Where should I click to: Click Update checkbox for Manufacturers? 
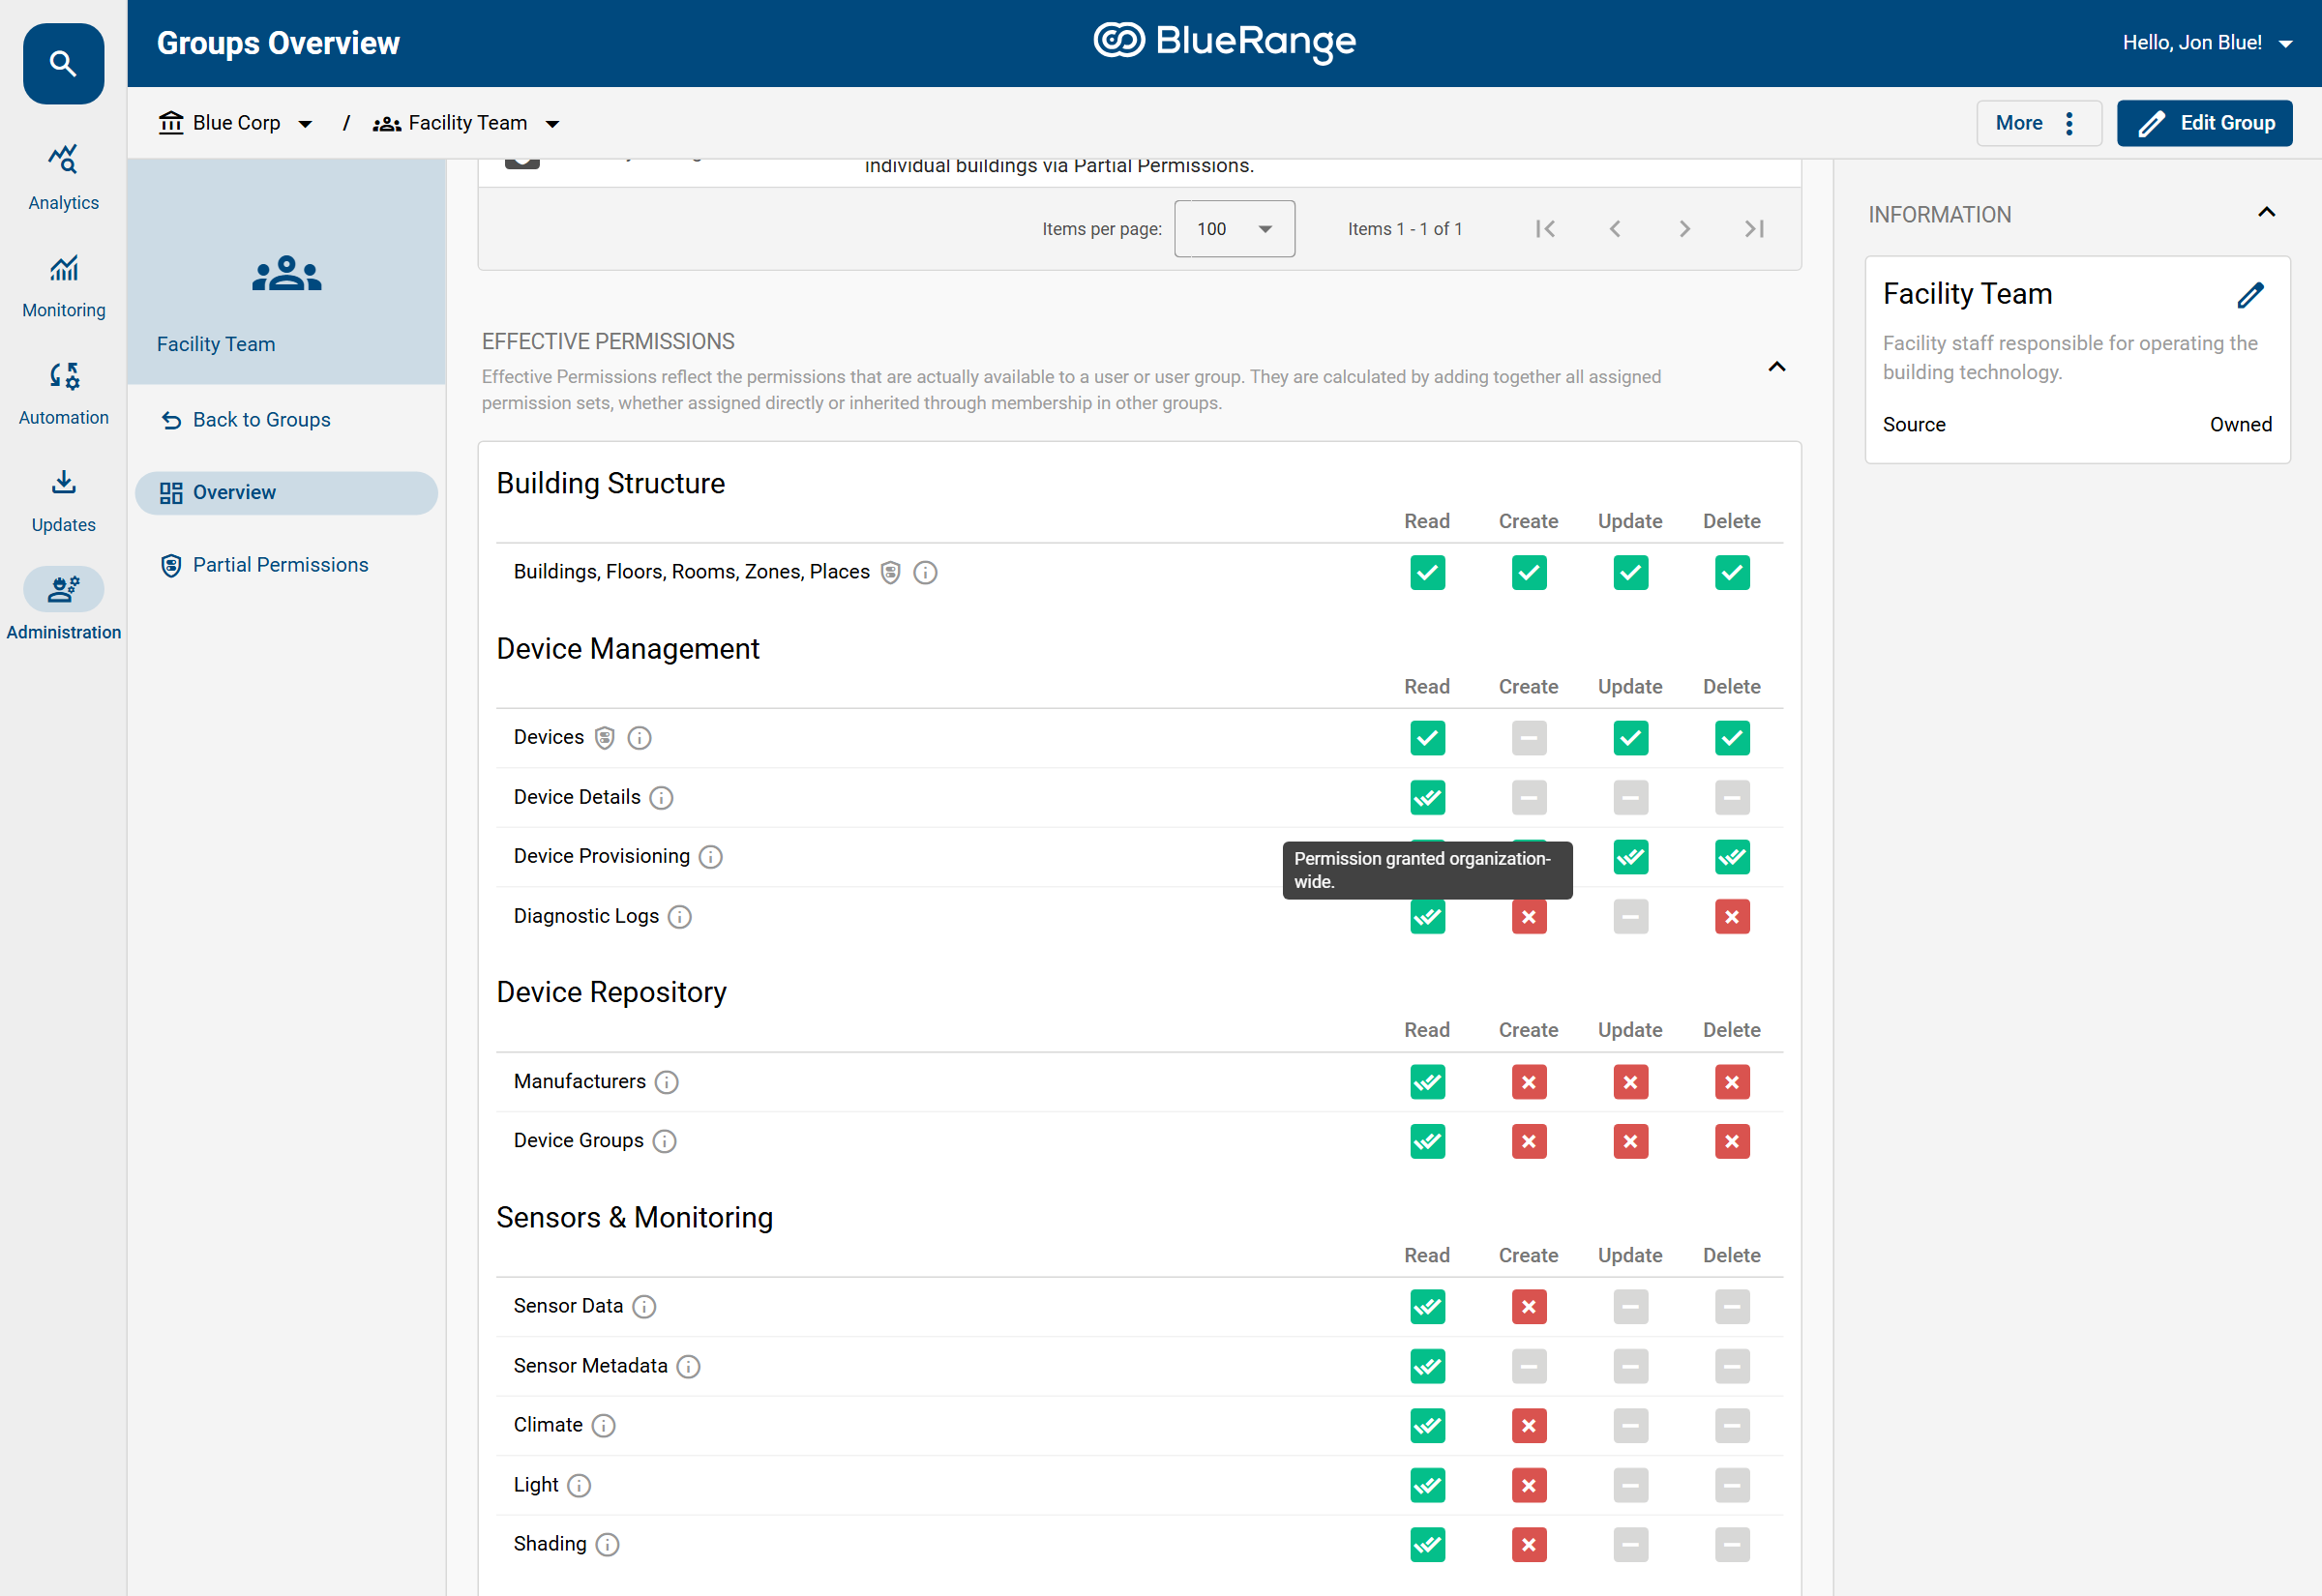click(1630, 1082)
